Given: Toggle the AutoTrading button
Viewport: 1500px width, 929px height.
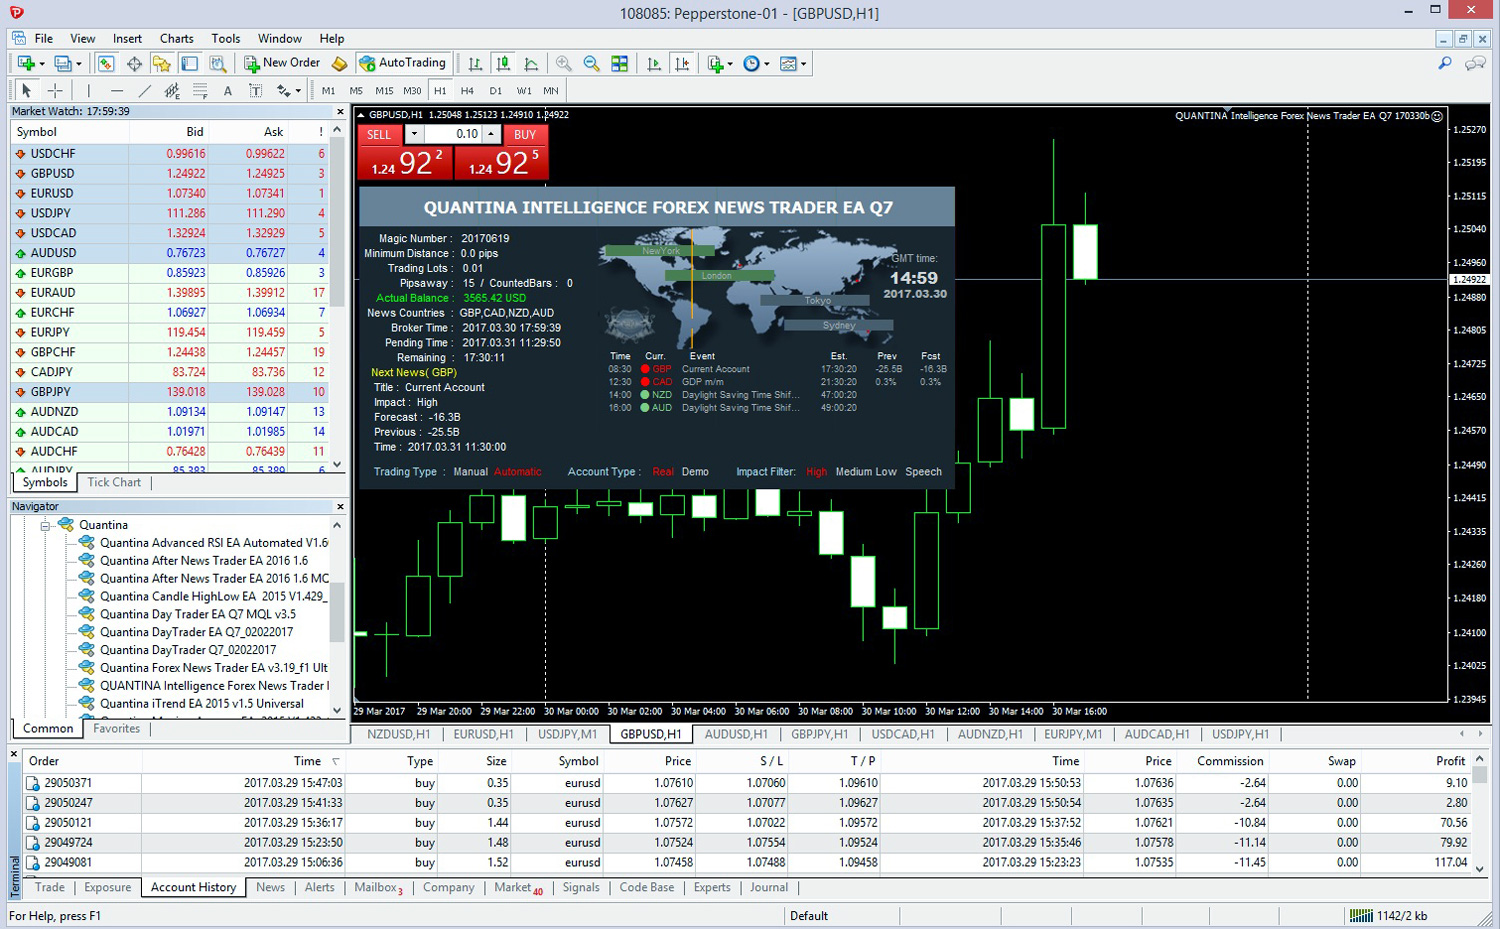Looking at the screenshot, I should [403, 62].
